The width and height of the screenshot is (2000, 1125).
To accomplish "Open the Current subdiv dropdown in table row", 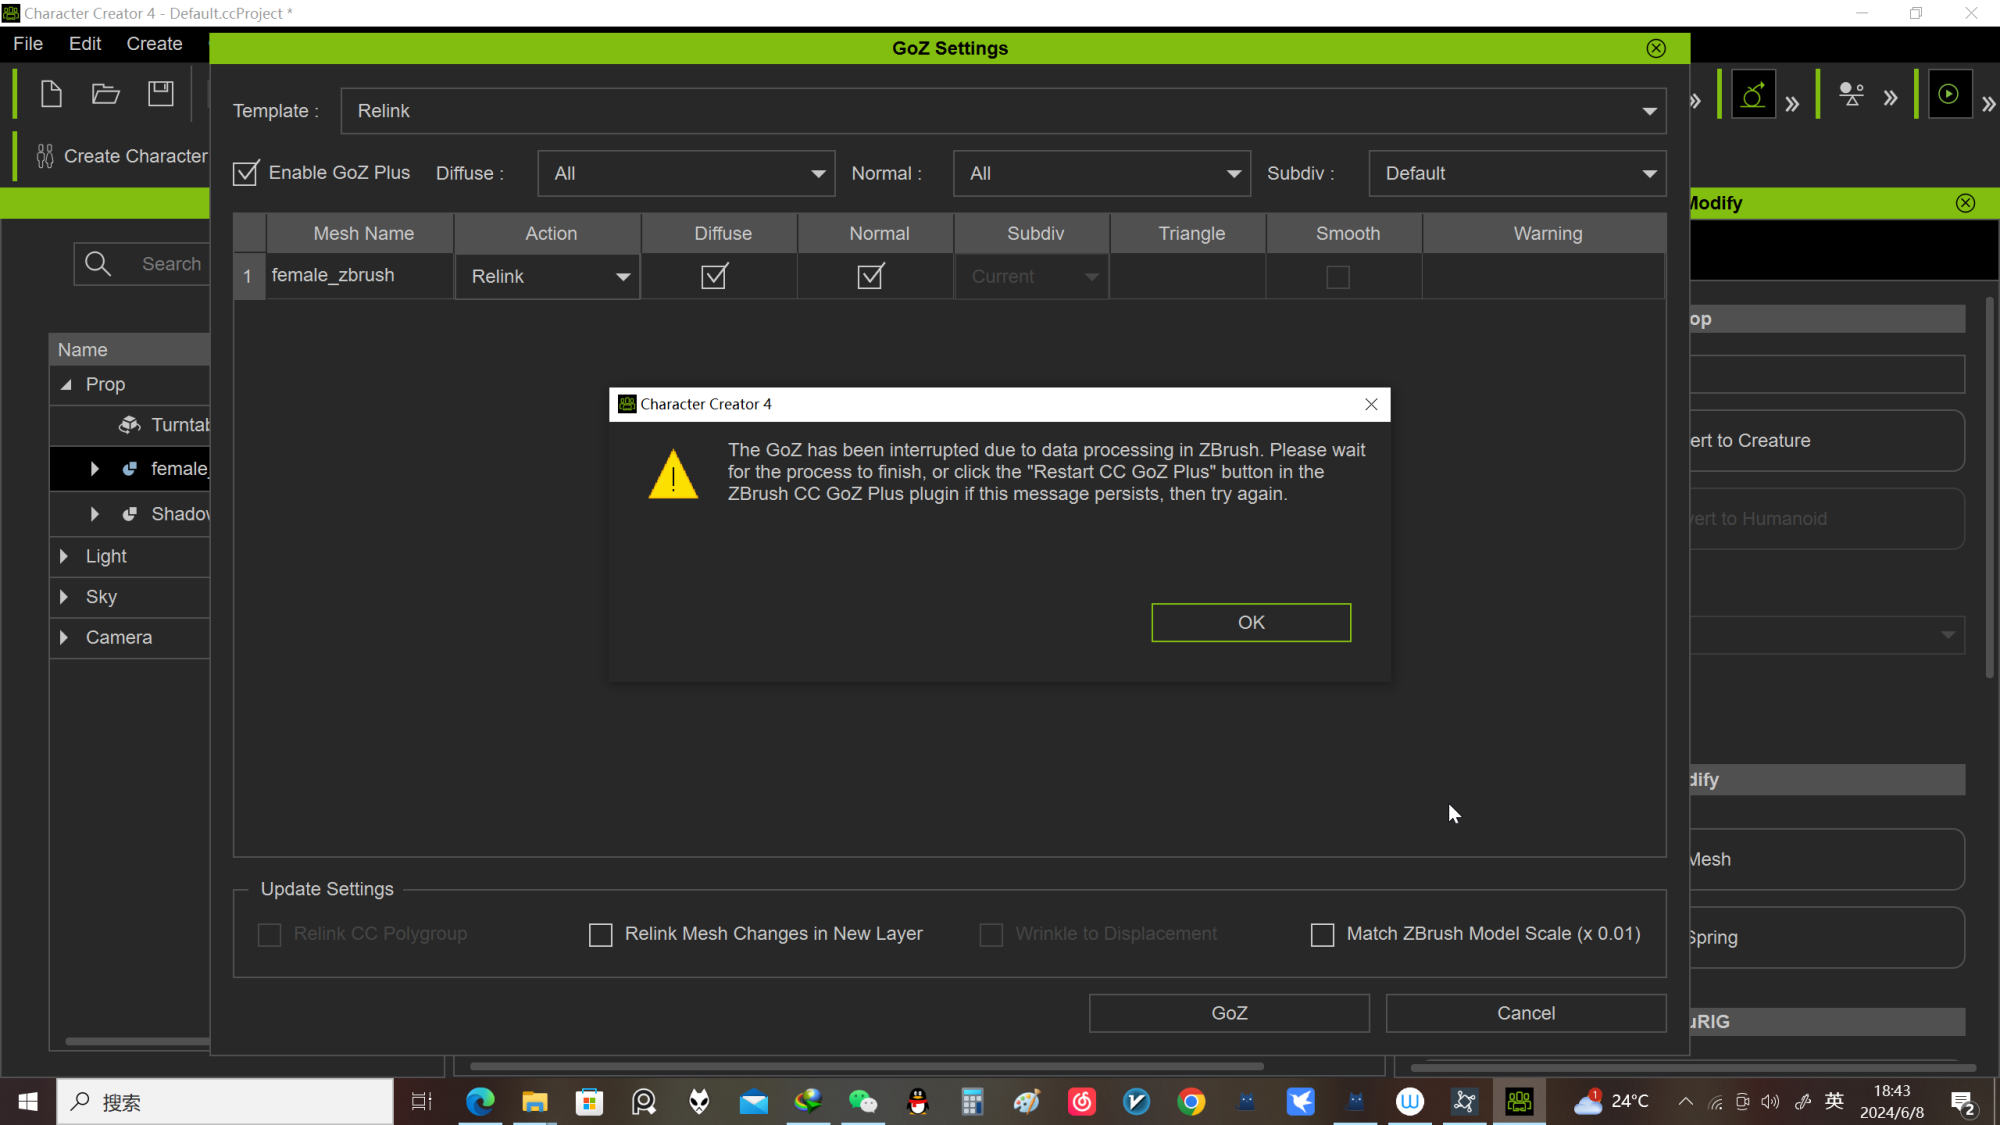I will 1031,277.
